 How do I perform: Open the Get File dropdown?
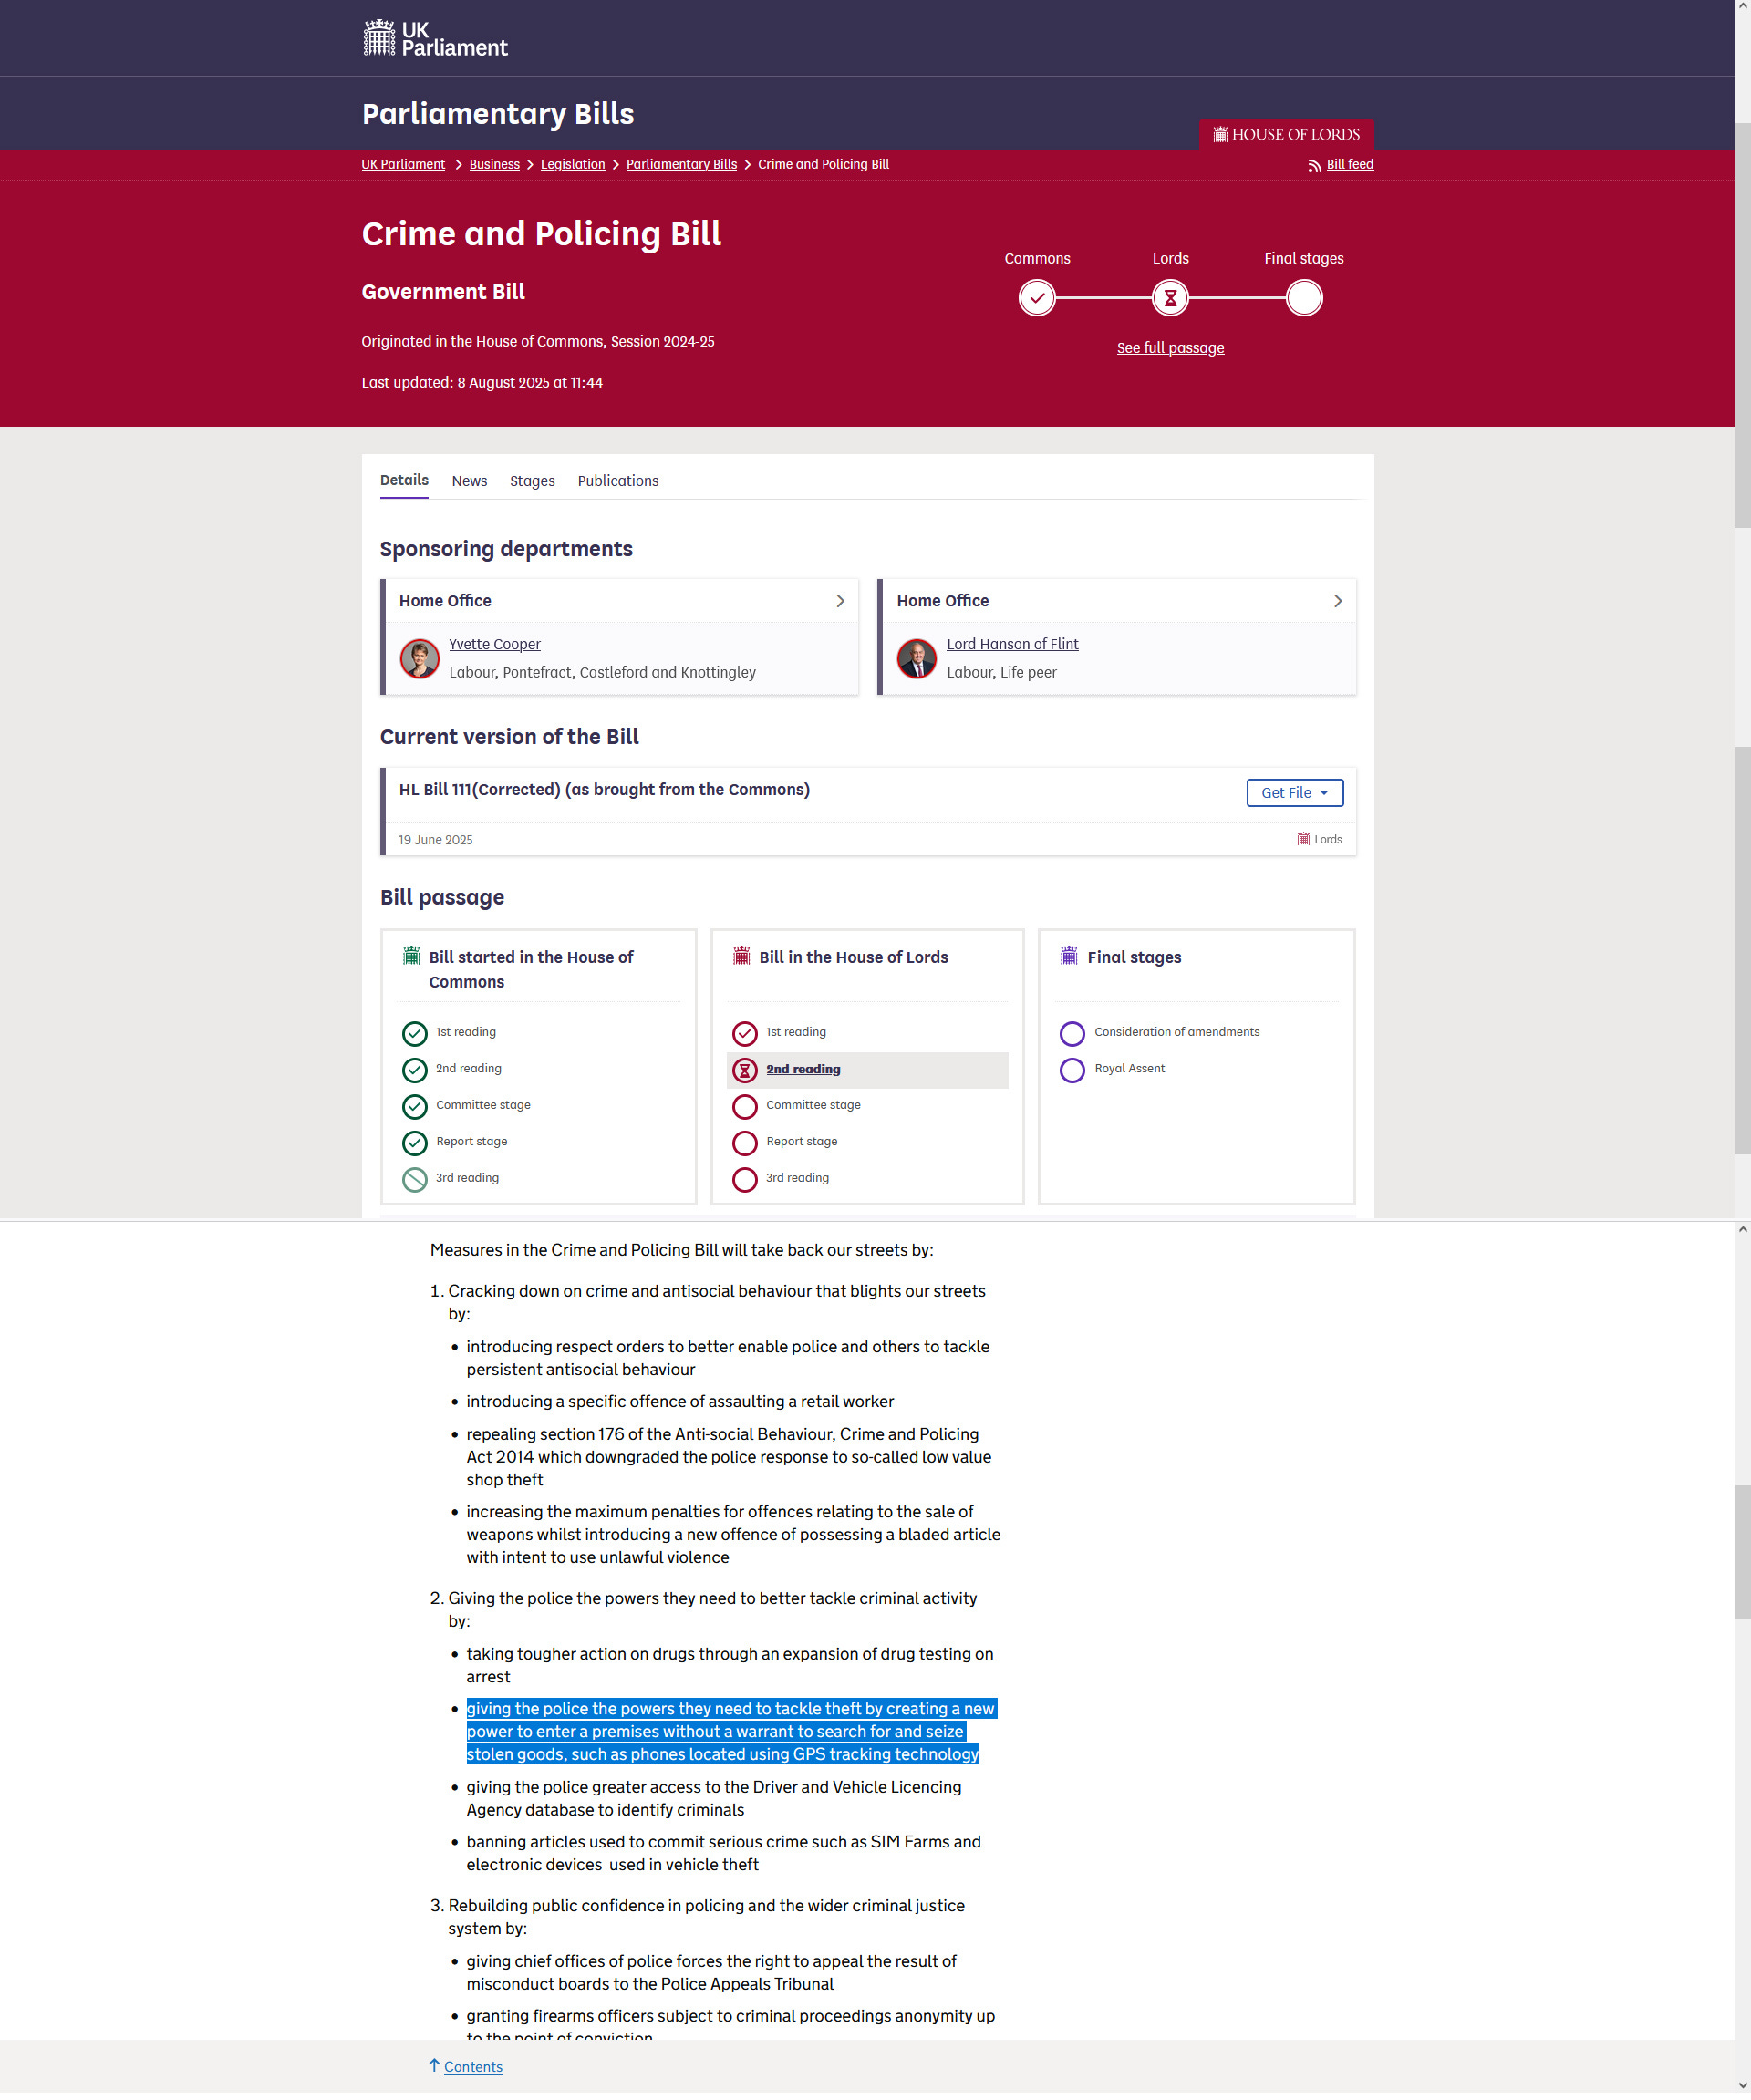[1294, 792]
